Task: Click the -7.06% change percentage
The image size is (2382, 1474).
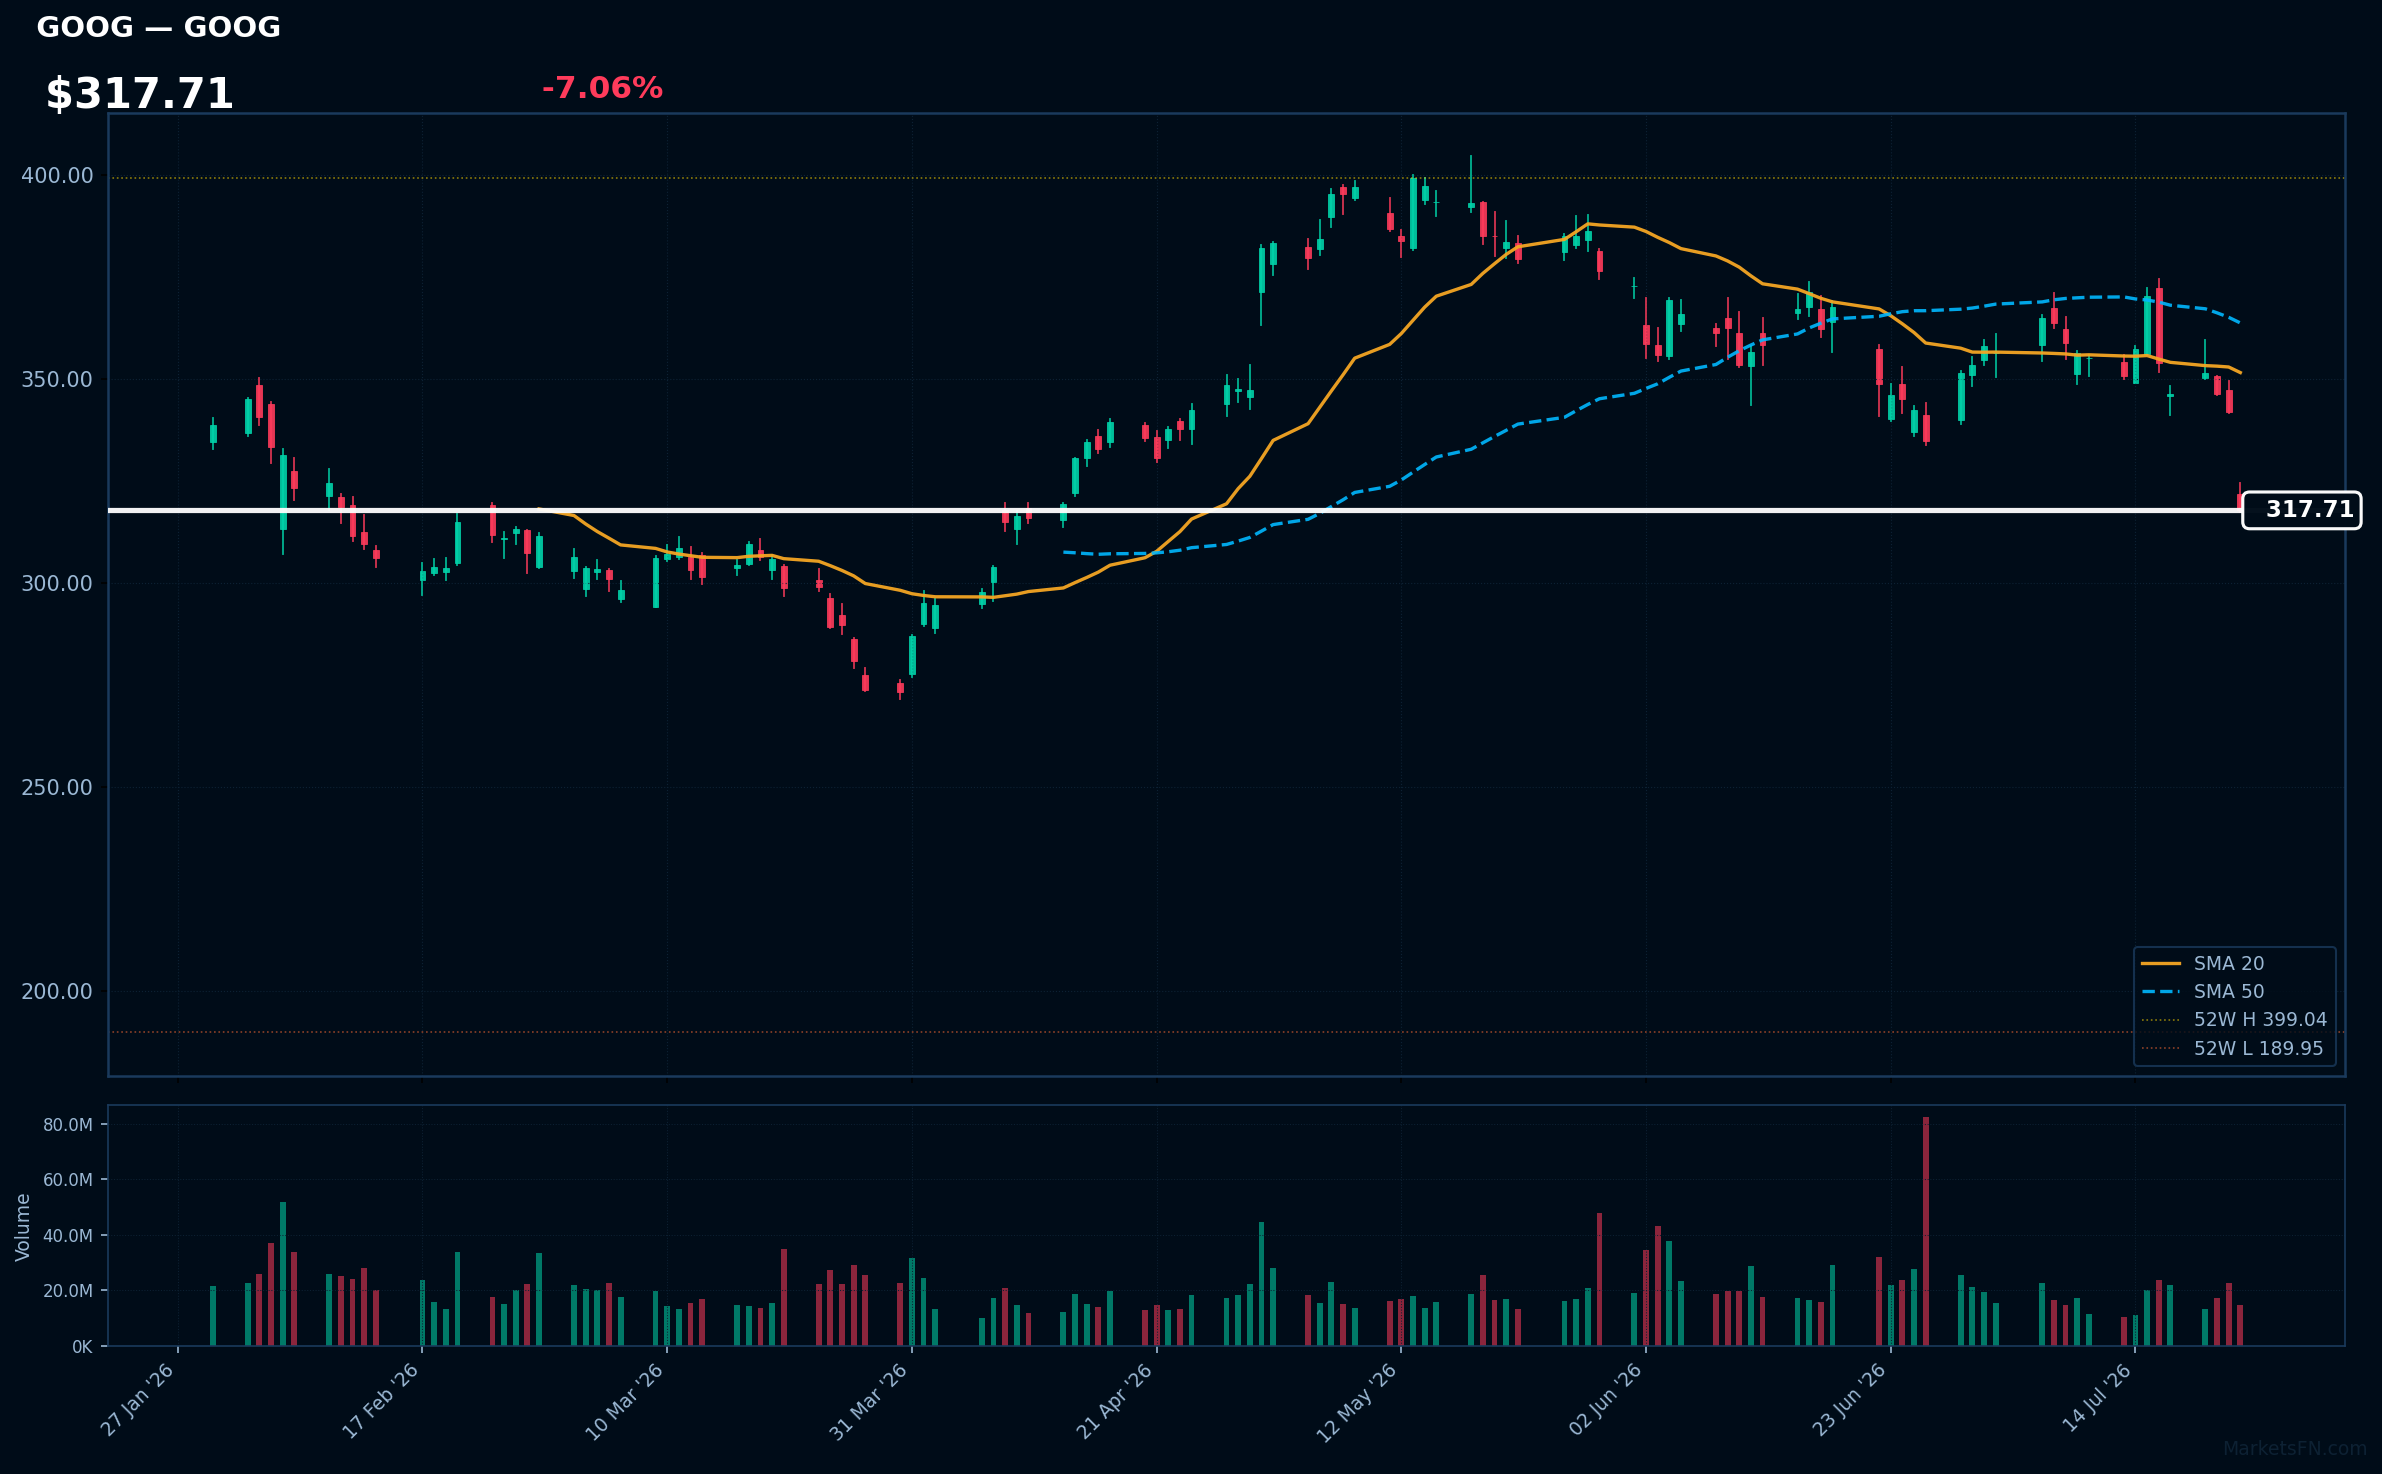Action: [x=602, y=88]
